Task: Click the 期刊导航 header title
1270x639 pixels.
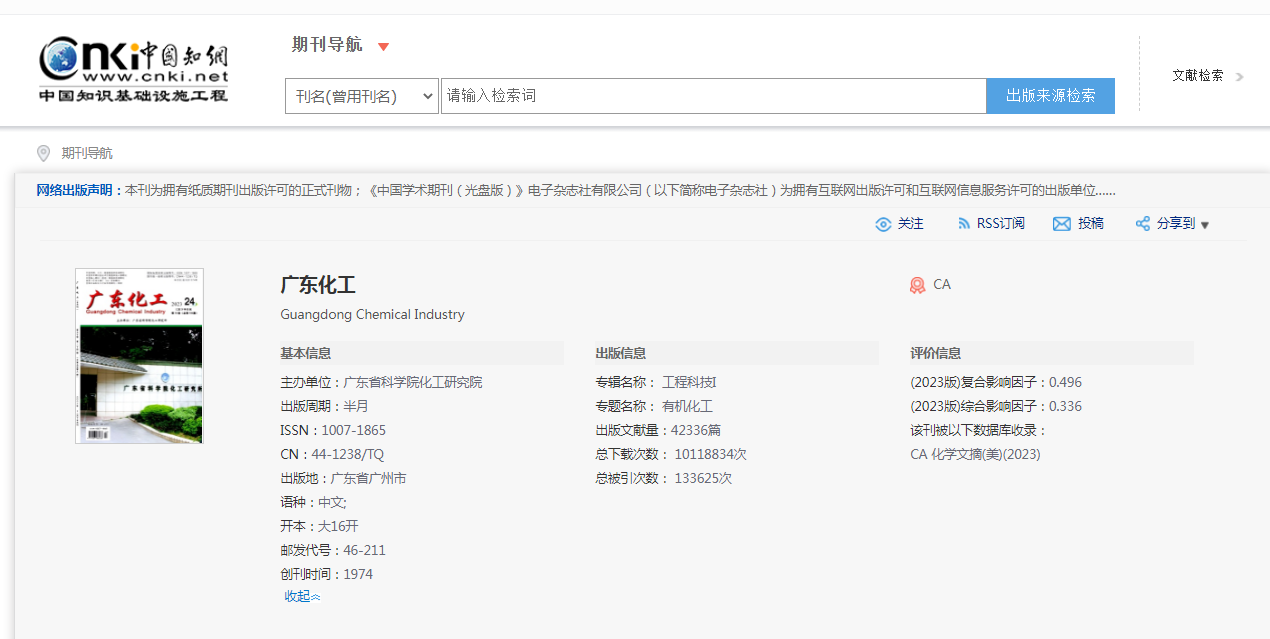Action: (x=327, y=45)
